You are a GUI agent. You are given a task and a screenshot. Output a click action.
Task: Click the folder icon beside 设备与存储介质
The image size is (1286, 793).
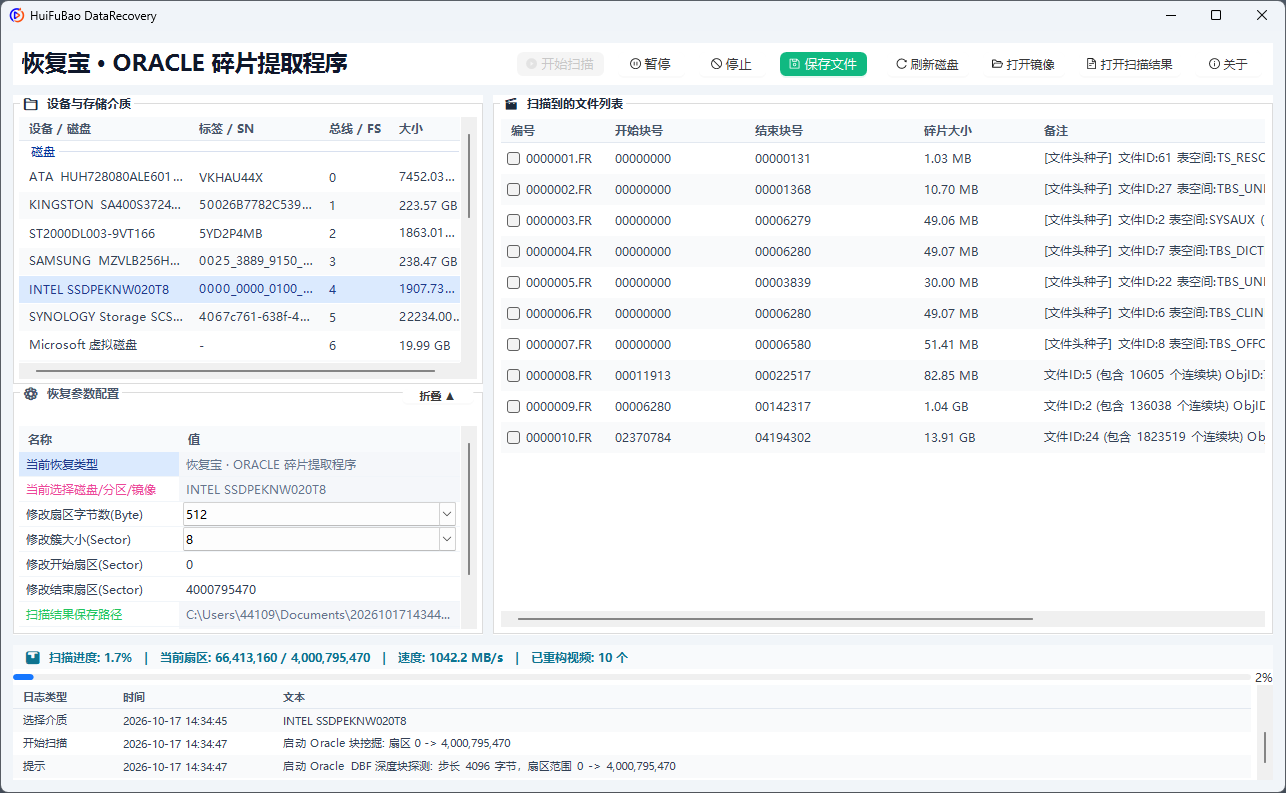[30, 103]
